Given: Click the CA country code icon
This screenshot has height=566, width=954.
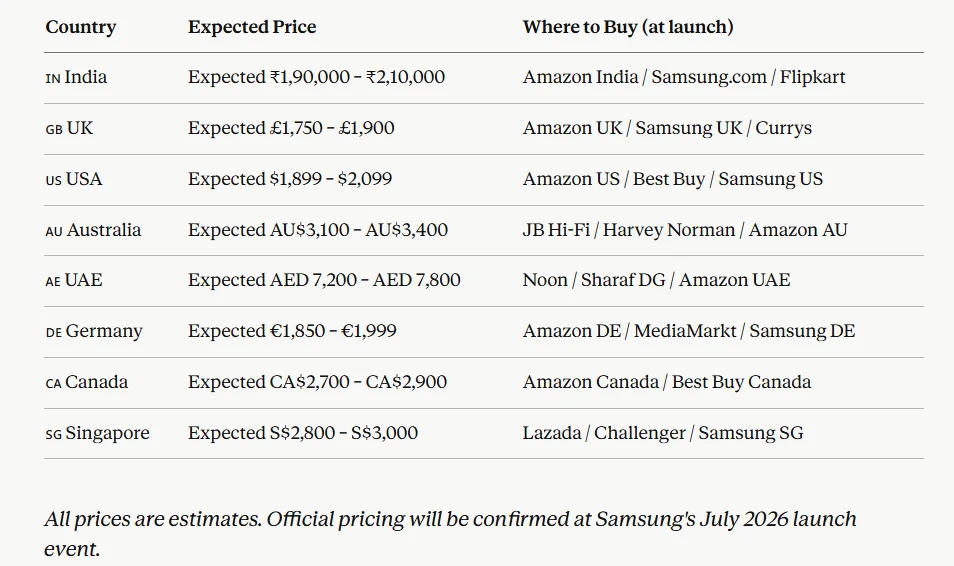Looking at the screenshot, I should [x=54, y=384].
